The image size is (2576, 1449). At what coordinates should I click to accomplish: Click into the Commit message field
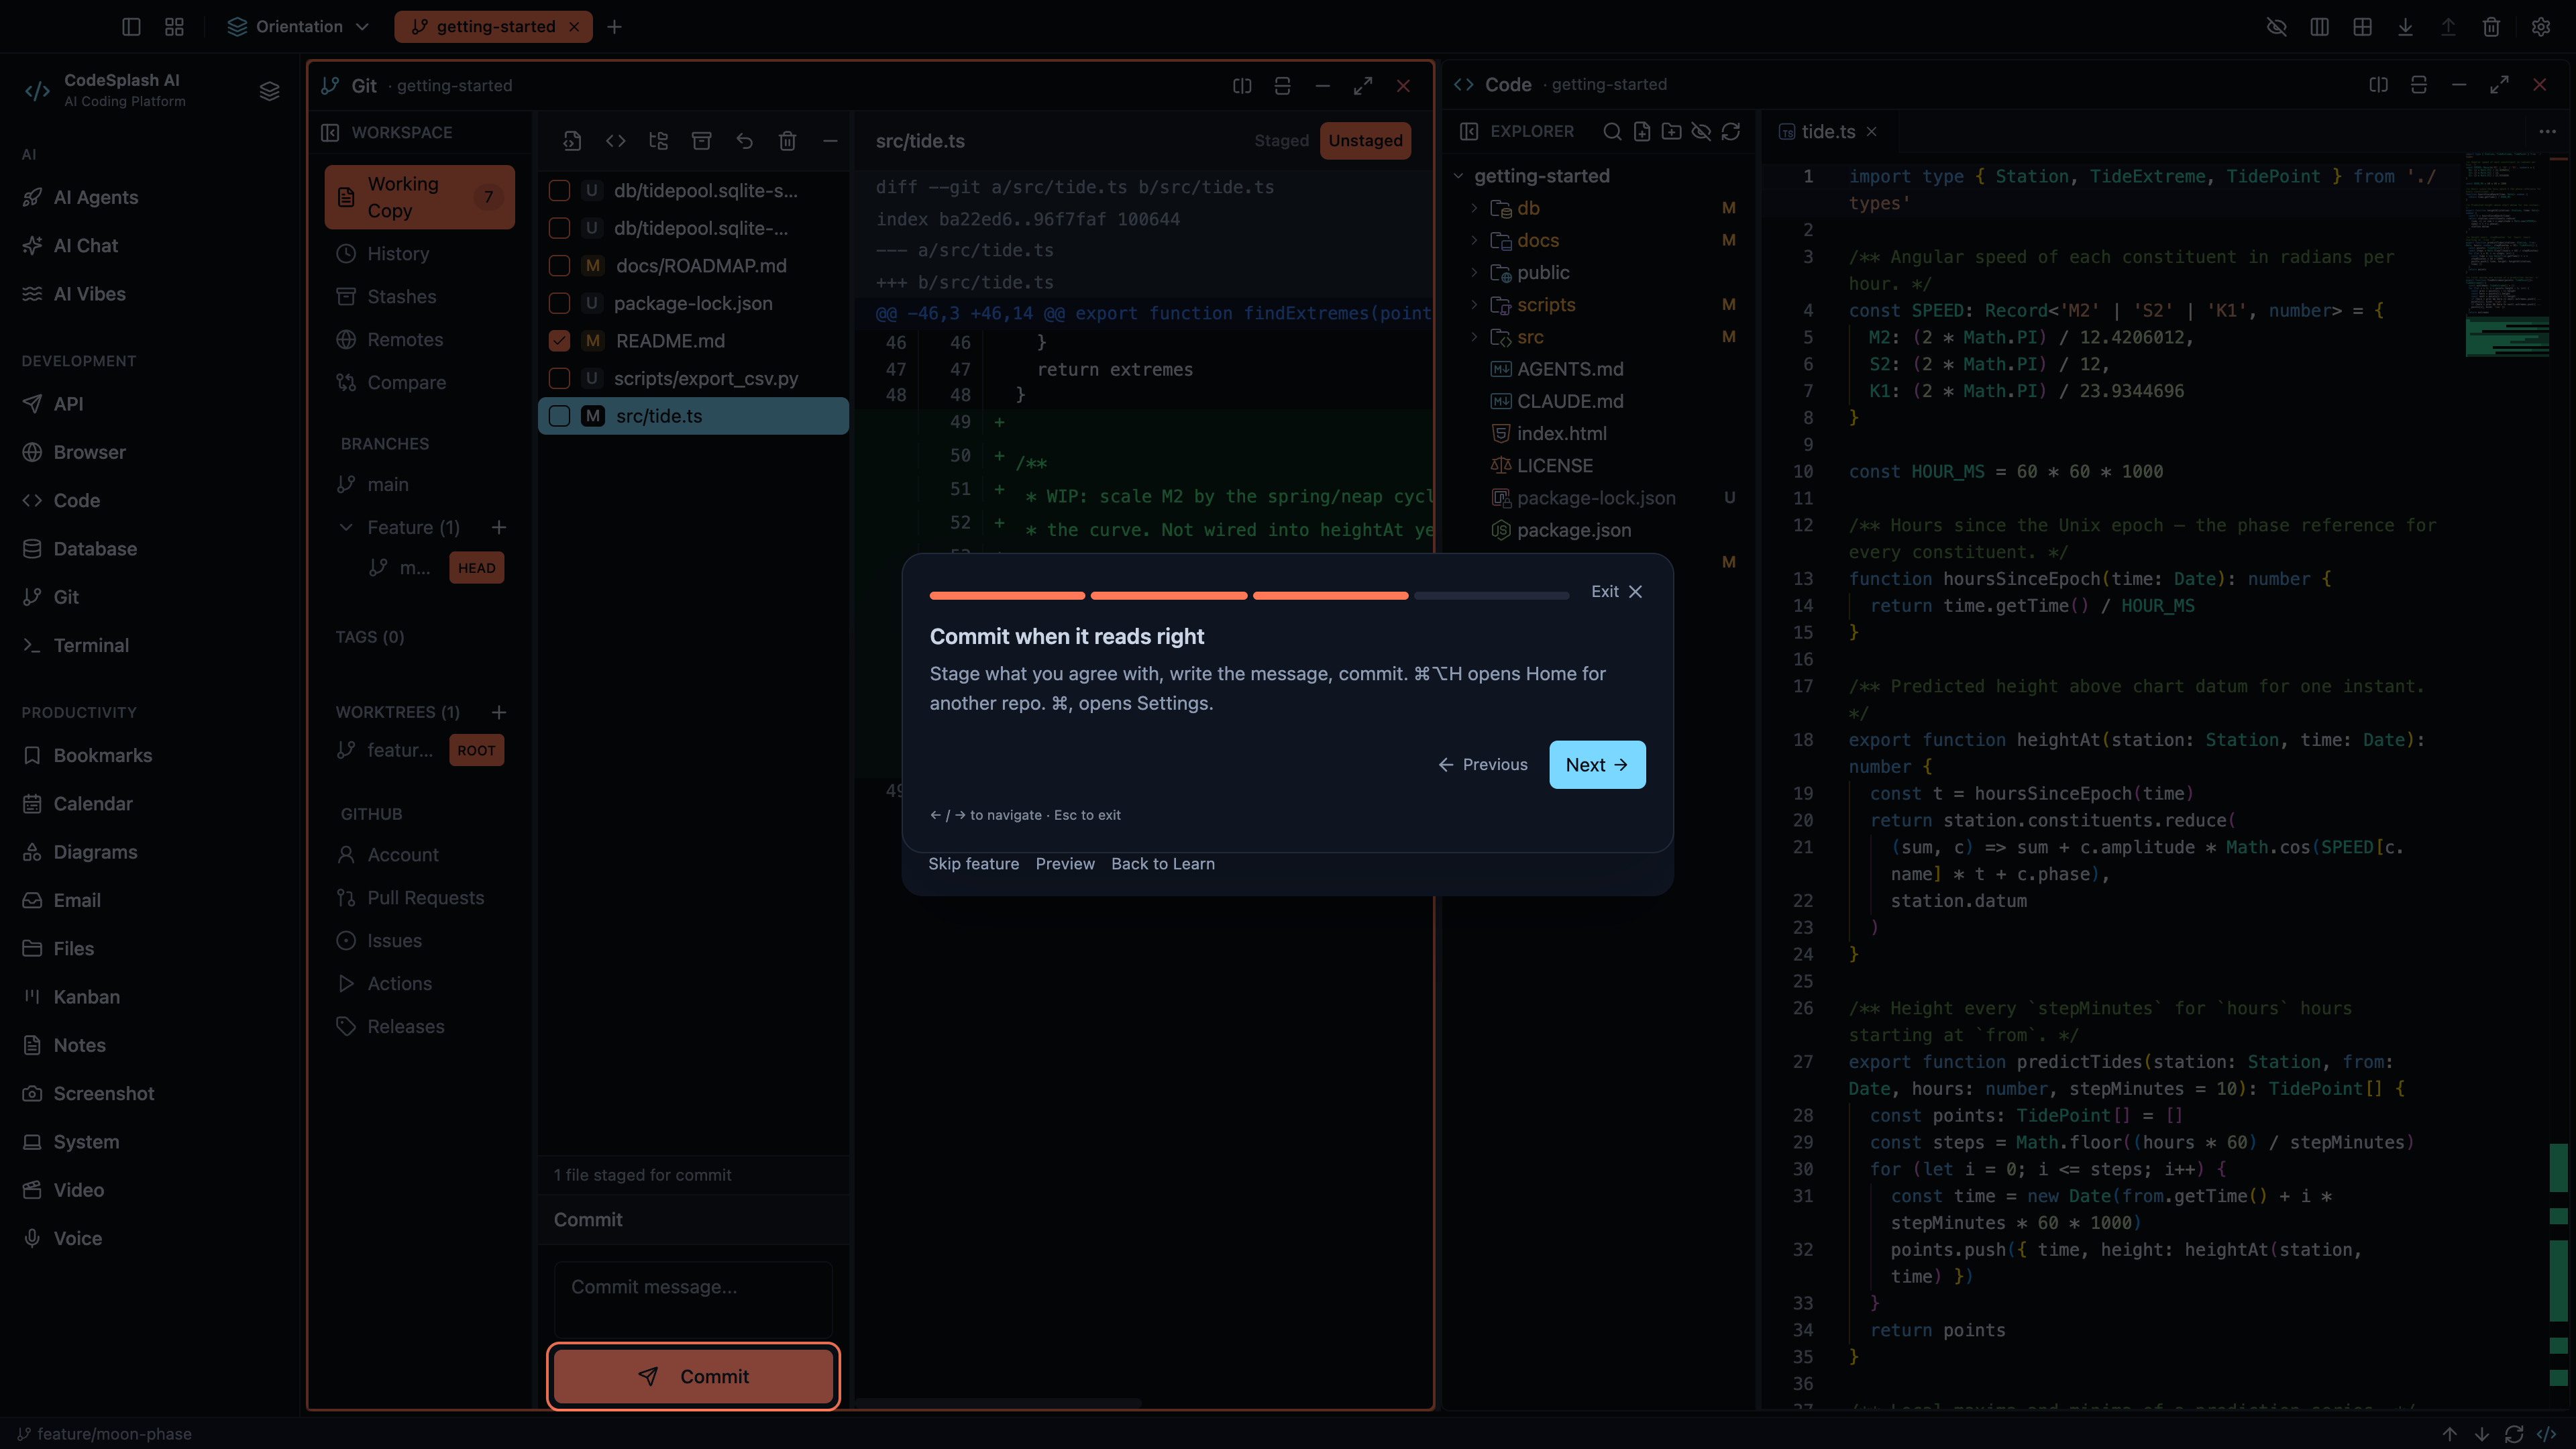[693, 1298]
